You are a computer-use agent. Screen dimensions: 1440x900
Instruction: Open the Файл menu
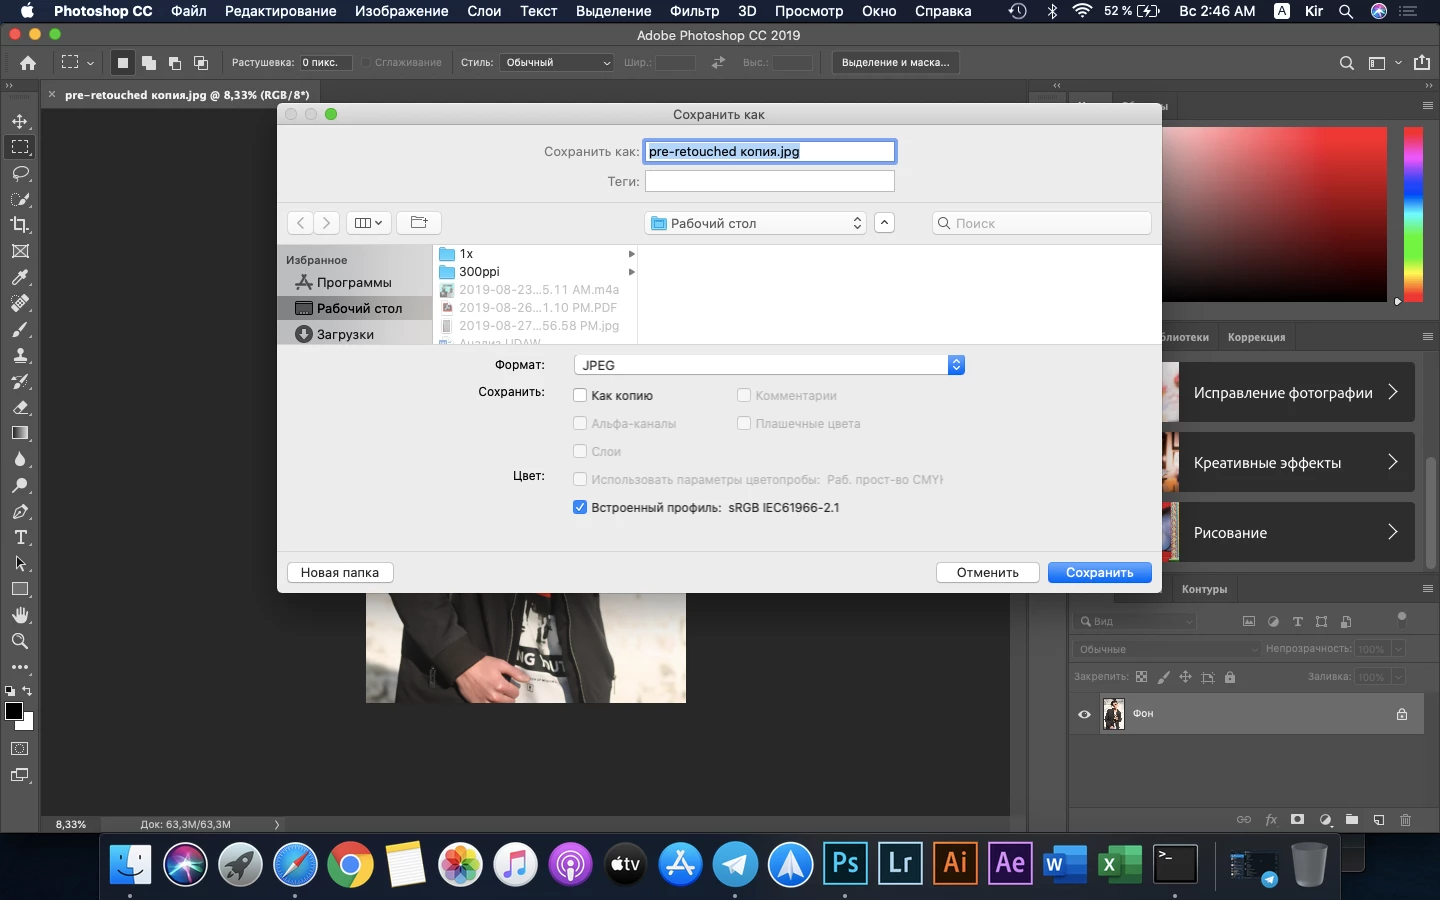pyautogui.click(x=188, y=11)
